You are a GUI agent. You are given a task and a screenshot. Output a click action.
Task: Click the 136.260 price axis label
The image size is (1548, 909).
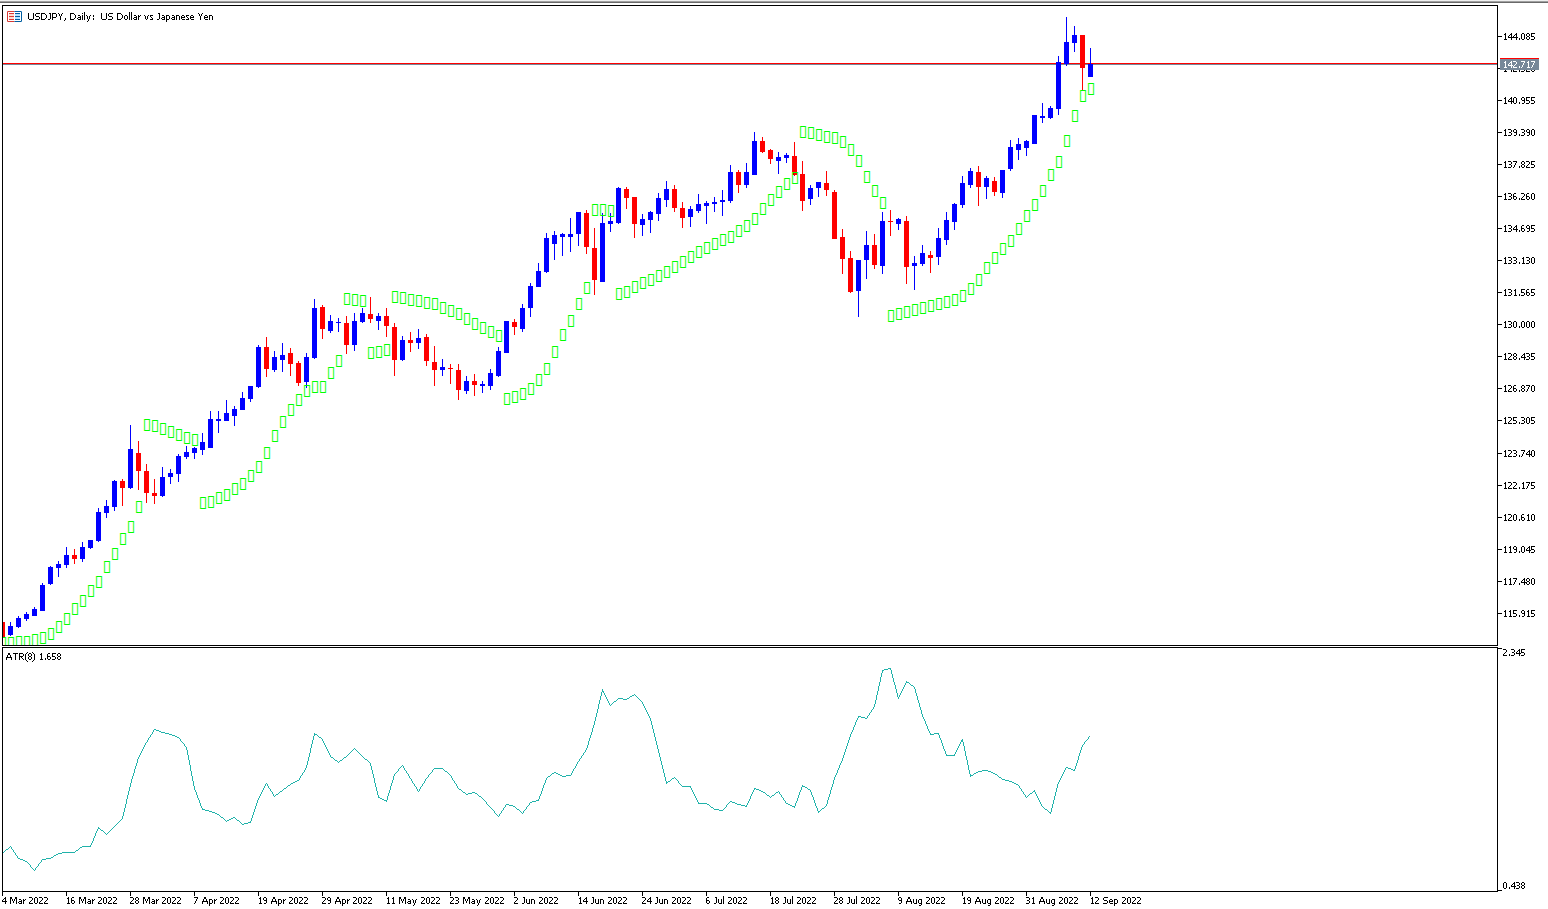pyautogui.click(x=1519, y=197)
